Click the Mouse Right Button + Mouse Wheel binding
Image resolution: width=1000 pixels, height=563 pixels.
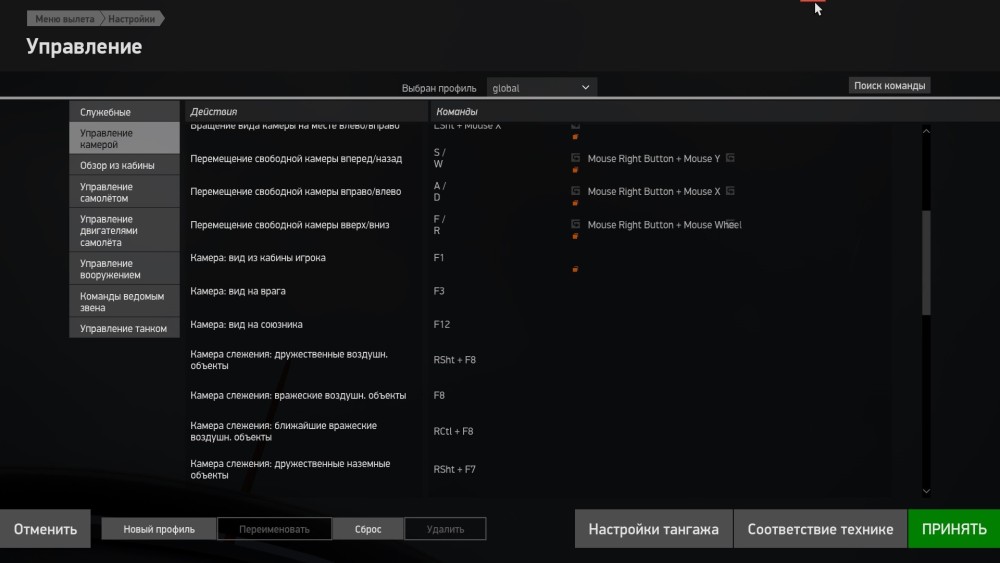664,224
